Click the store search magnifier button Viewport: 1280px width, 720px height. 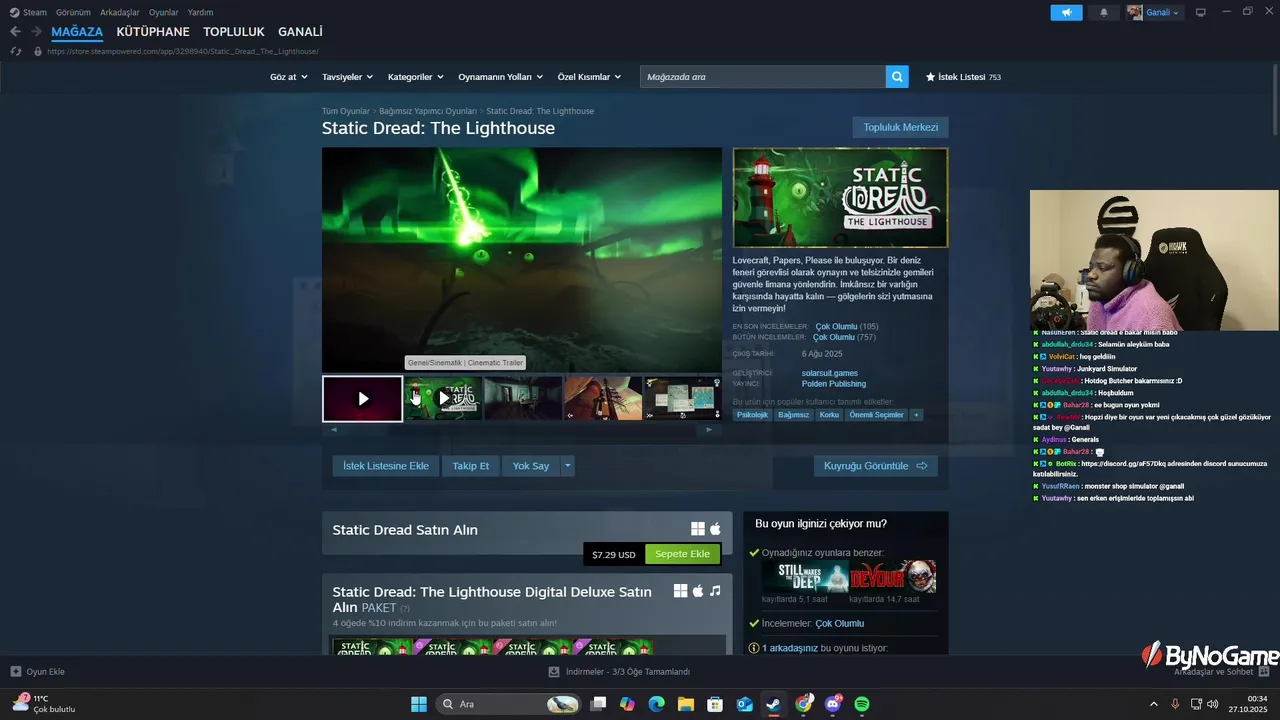pyautogui.click(x=897, y=76)
